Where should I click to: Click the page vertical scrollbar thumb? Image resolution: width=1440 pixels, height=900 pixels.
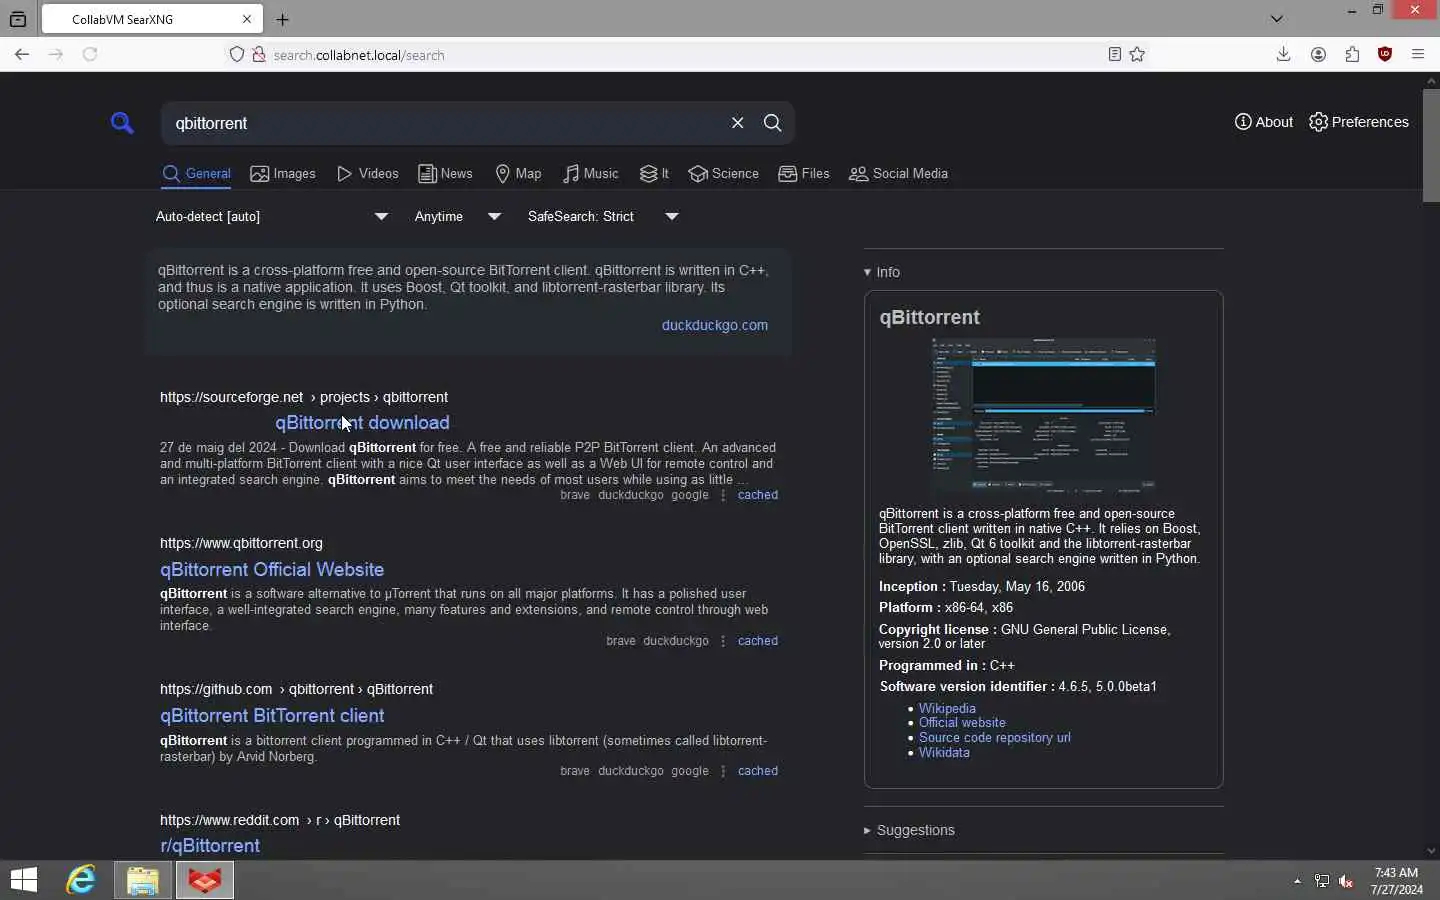click(x=1431, y=146)
